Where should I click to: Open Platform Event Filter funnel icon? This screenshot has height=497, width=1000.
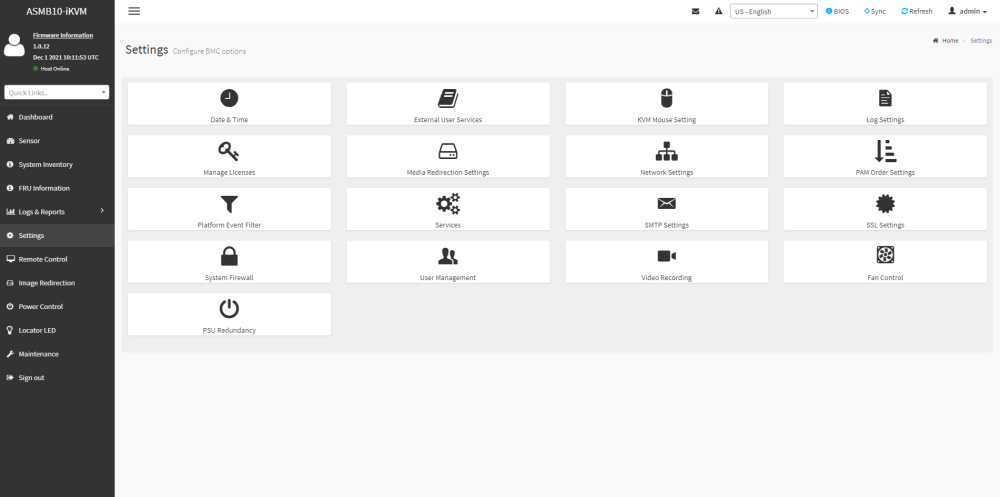click(229, 204)
